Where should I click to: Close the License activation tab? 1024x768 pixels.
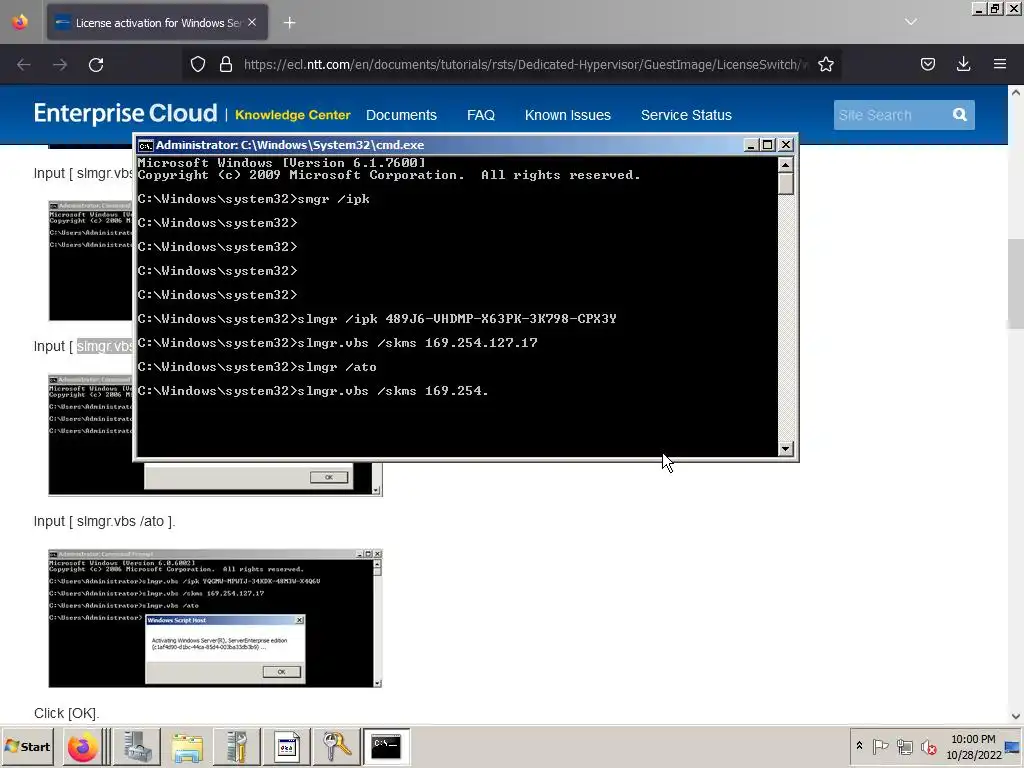(252, 22)
